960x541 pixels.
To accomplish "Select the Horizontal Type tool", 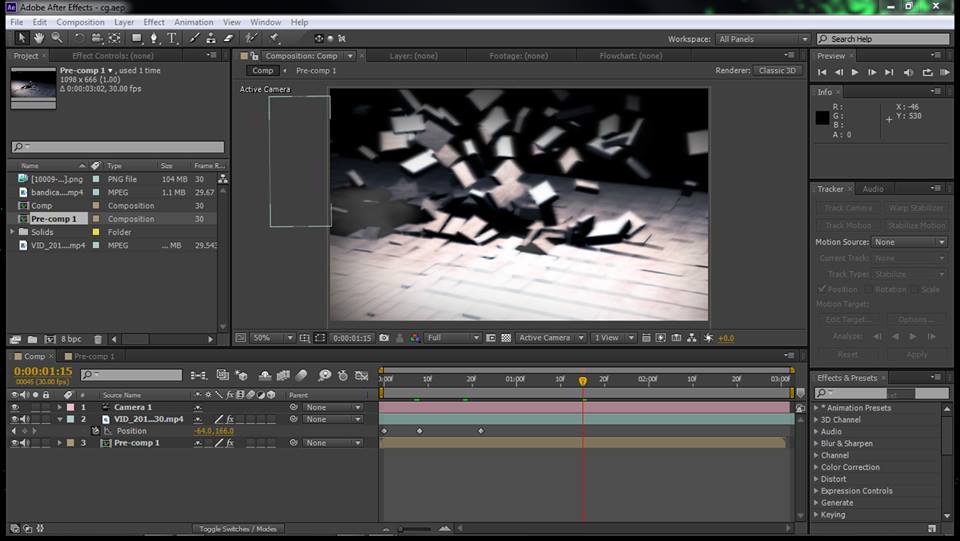I will (x=171, y=38).
